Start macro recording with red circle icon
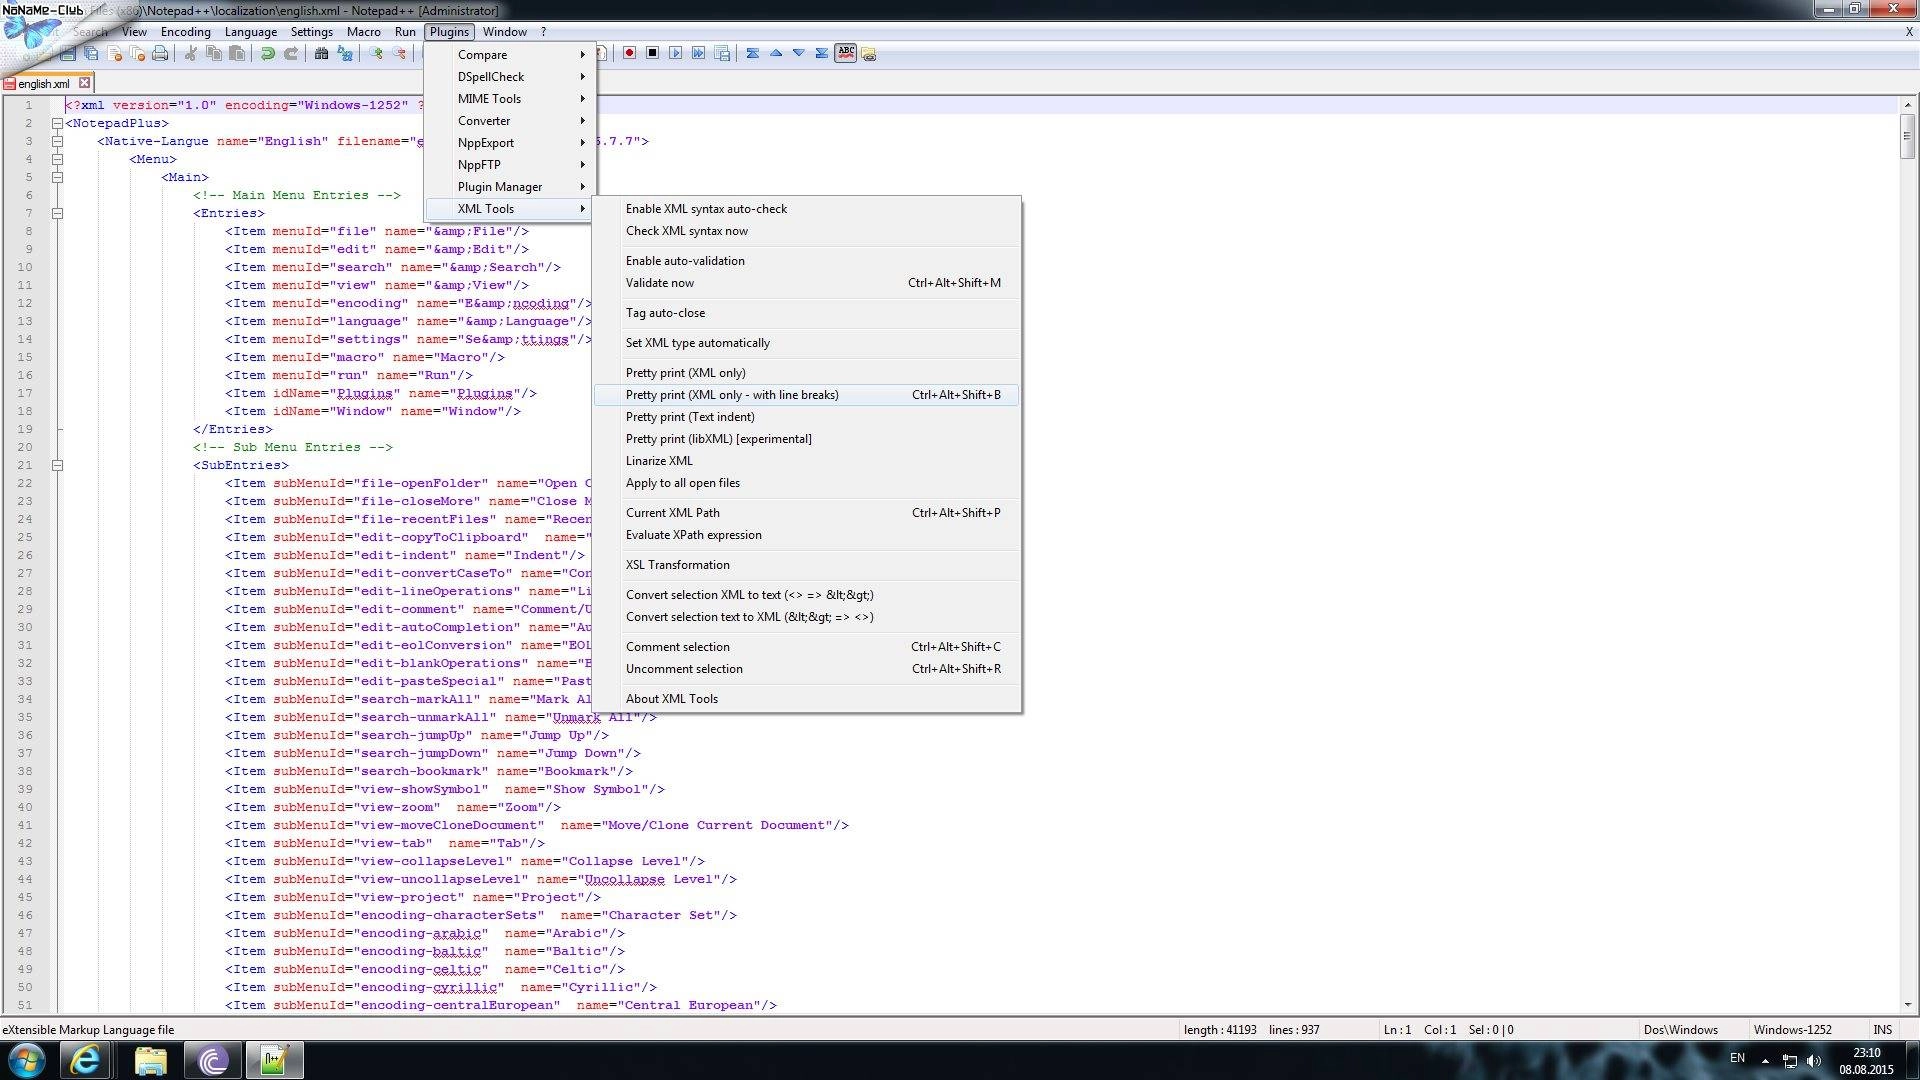1920x1080 pixels. pyautogui.click(x=629, y=53)
